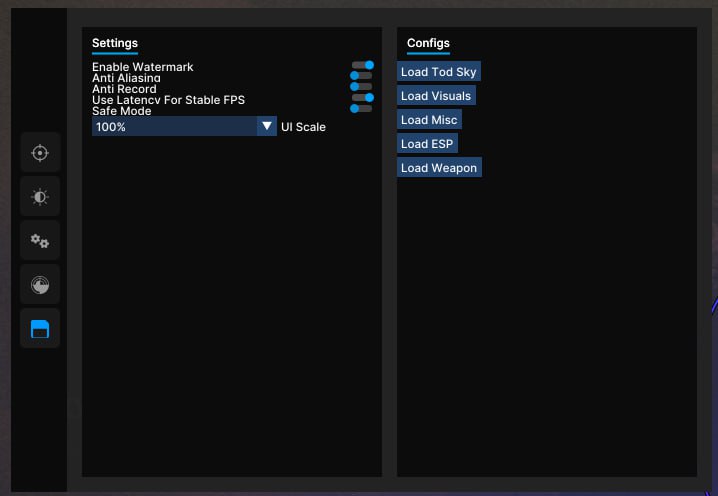Switch on Safe Mode

[x=361, y=109]
